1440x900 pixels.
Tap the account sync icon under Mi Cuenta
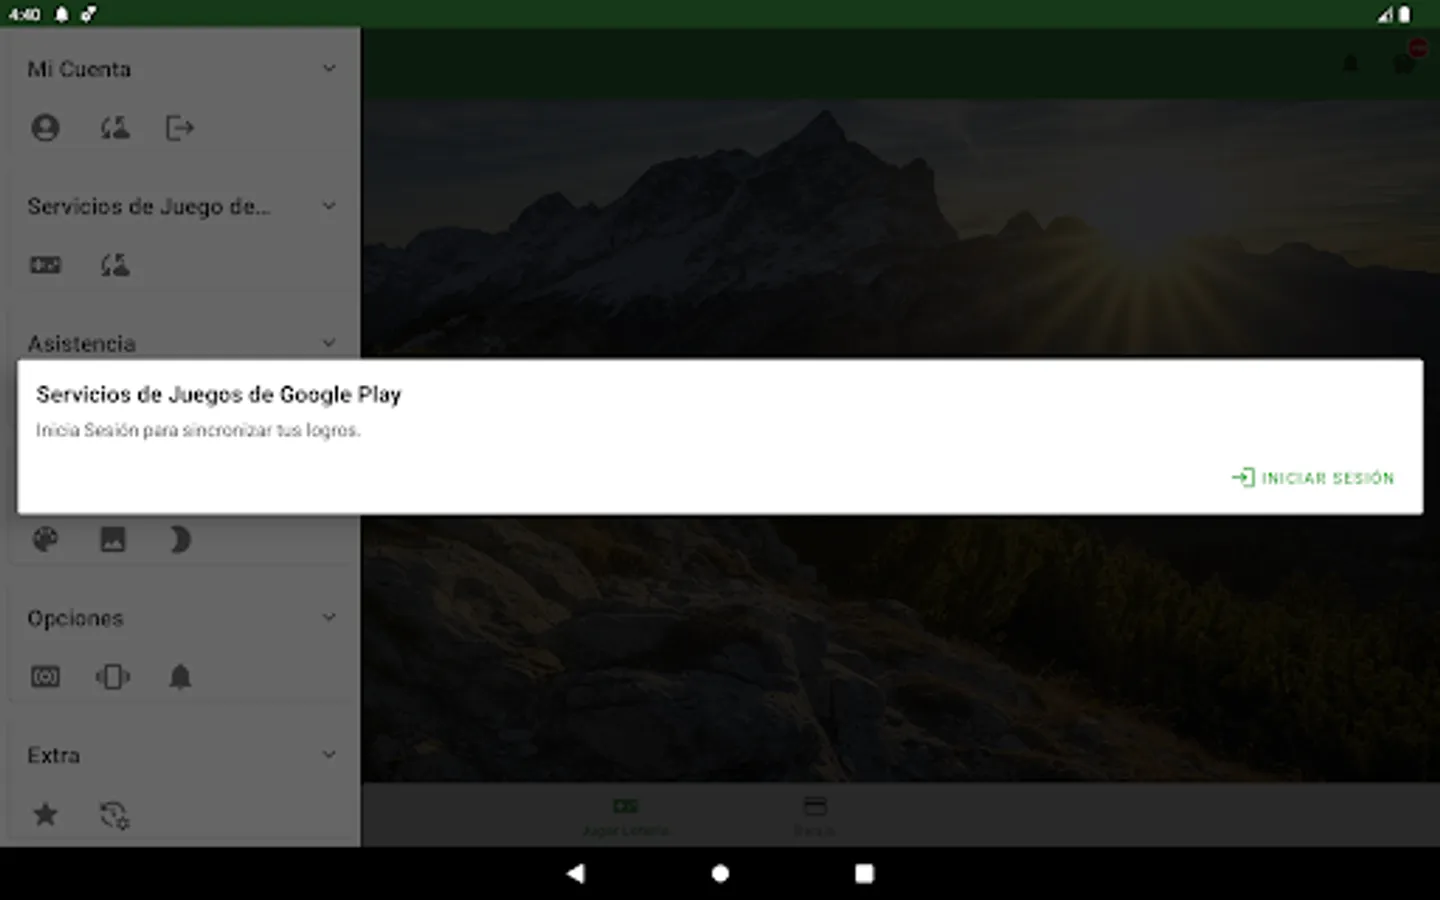click(114, 128)
